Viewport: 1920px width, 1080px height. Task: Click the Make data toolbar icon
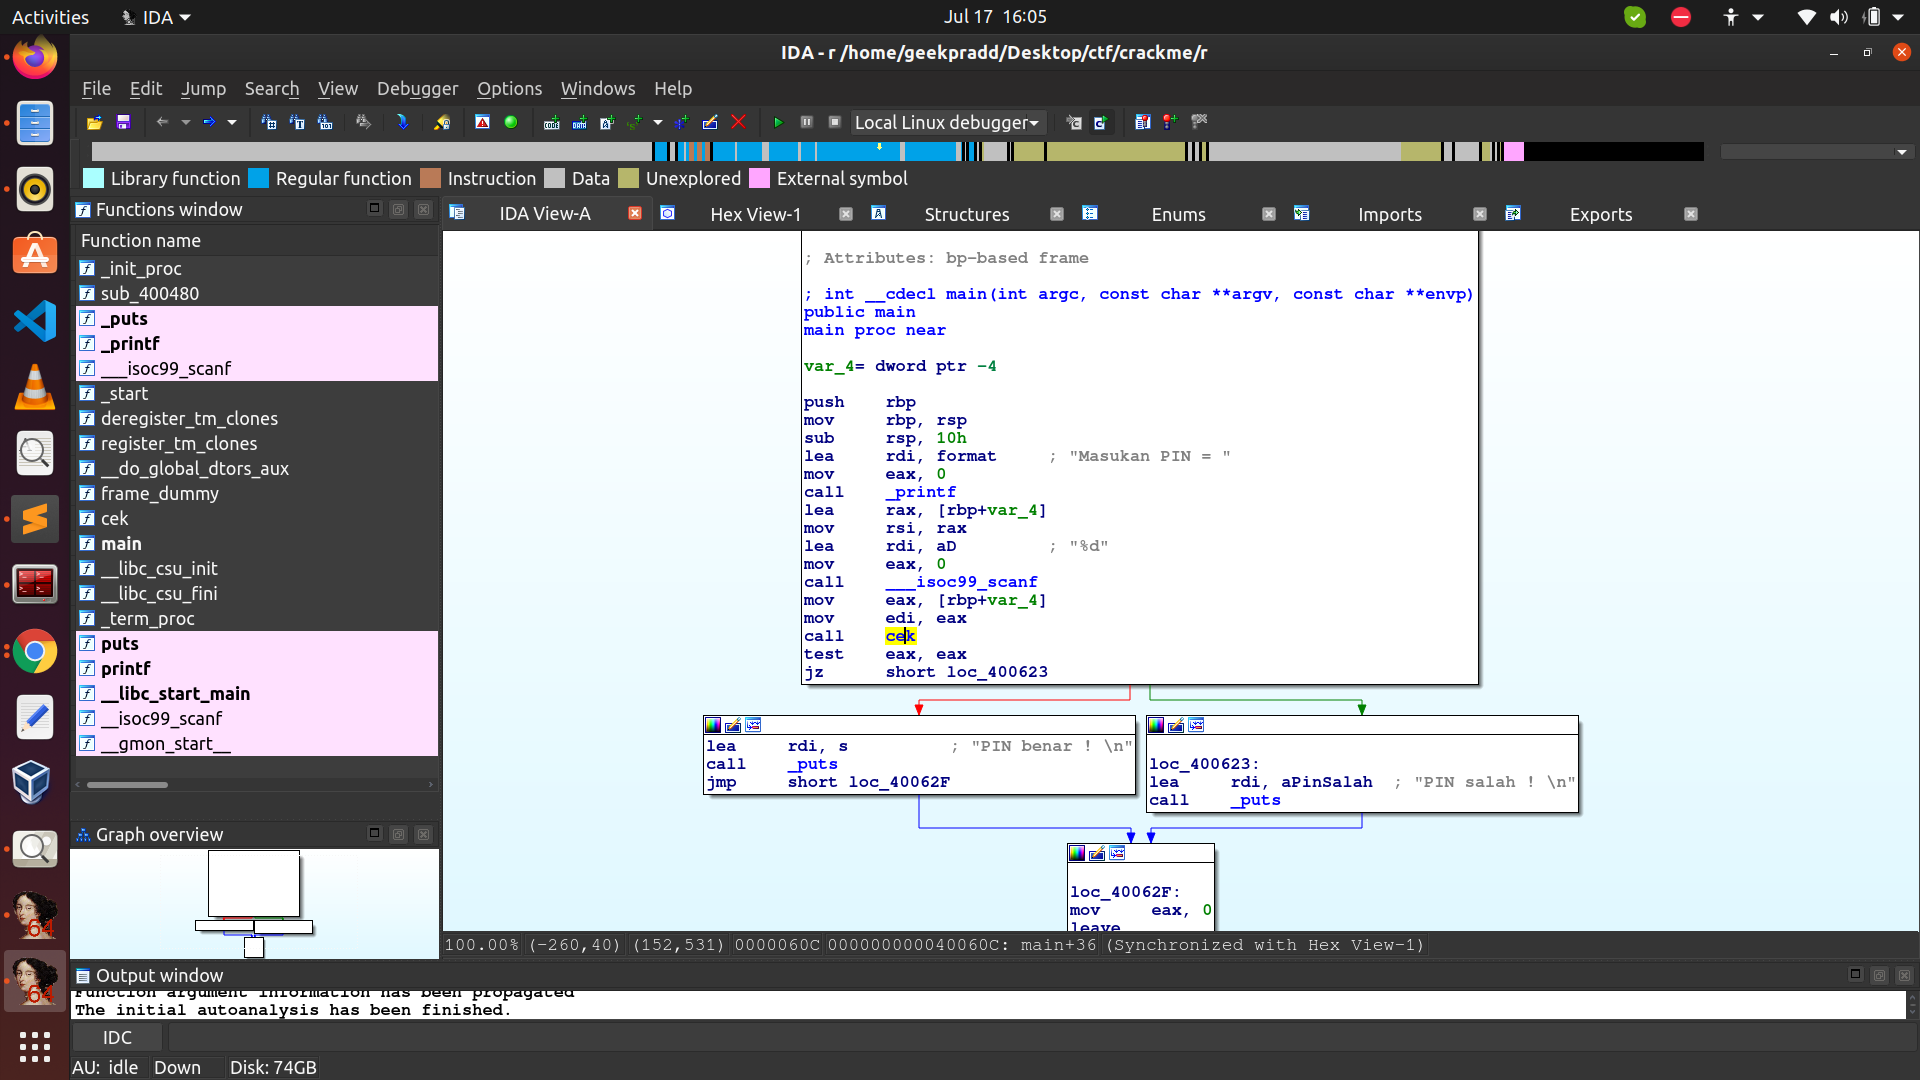coord(580,122)
